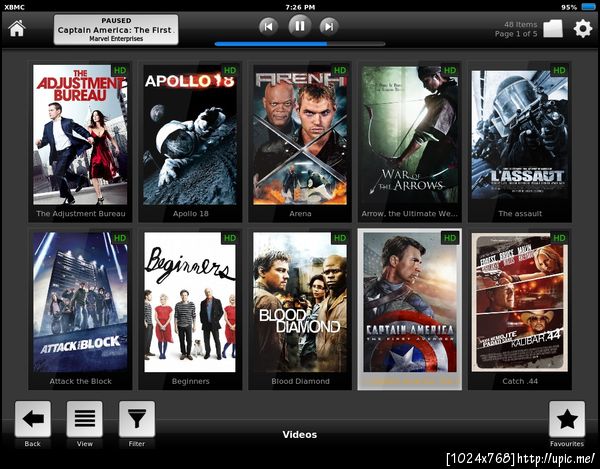Viewport: 600px width, 469px height.
Task: Seek using the playback progress bar
Action: pyautogui.click(x=300, y=44)
